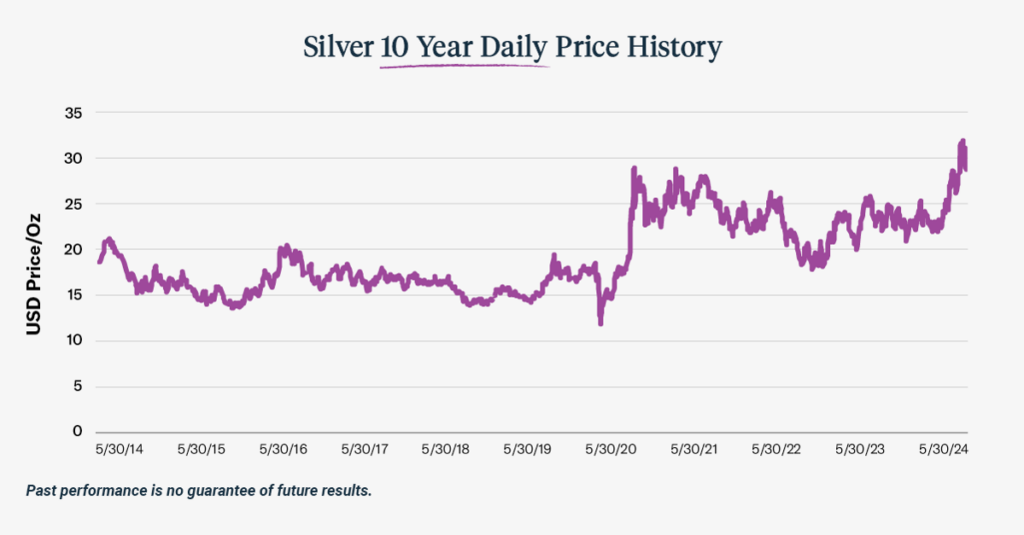Image resolution: width=1024 pixels, height=535 pixels.
Task: Click the 30 value on the y-axis
Action: click(x=72, y=159)
